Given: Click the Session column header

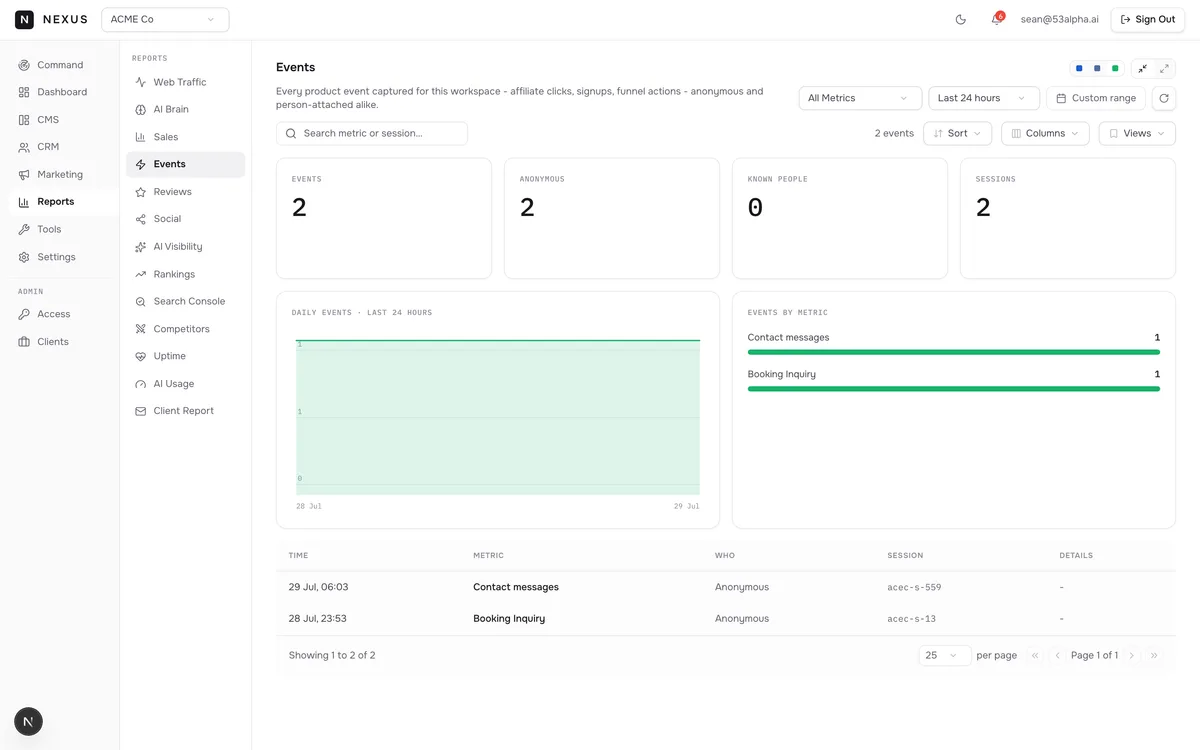Looking at the screenshot, I should 905,555.
